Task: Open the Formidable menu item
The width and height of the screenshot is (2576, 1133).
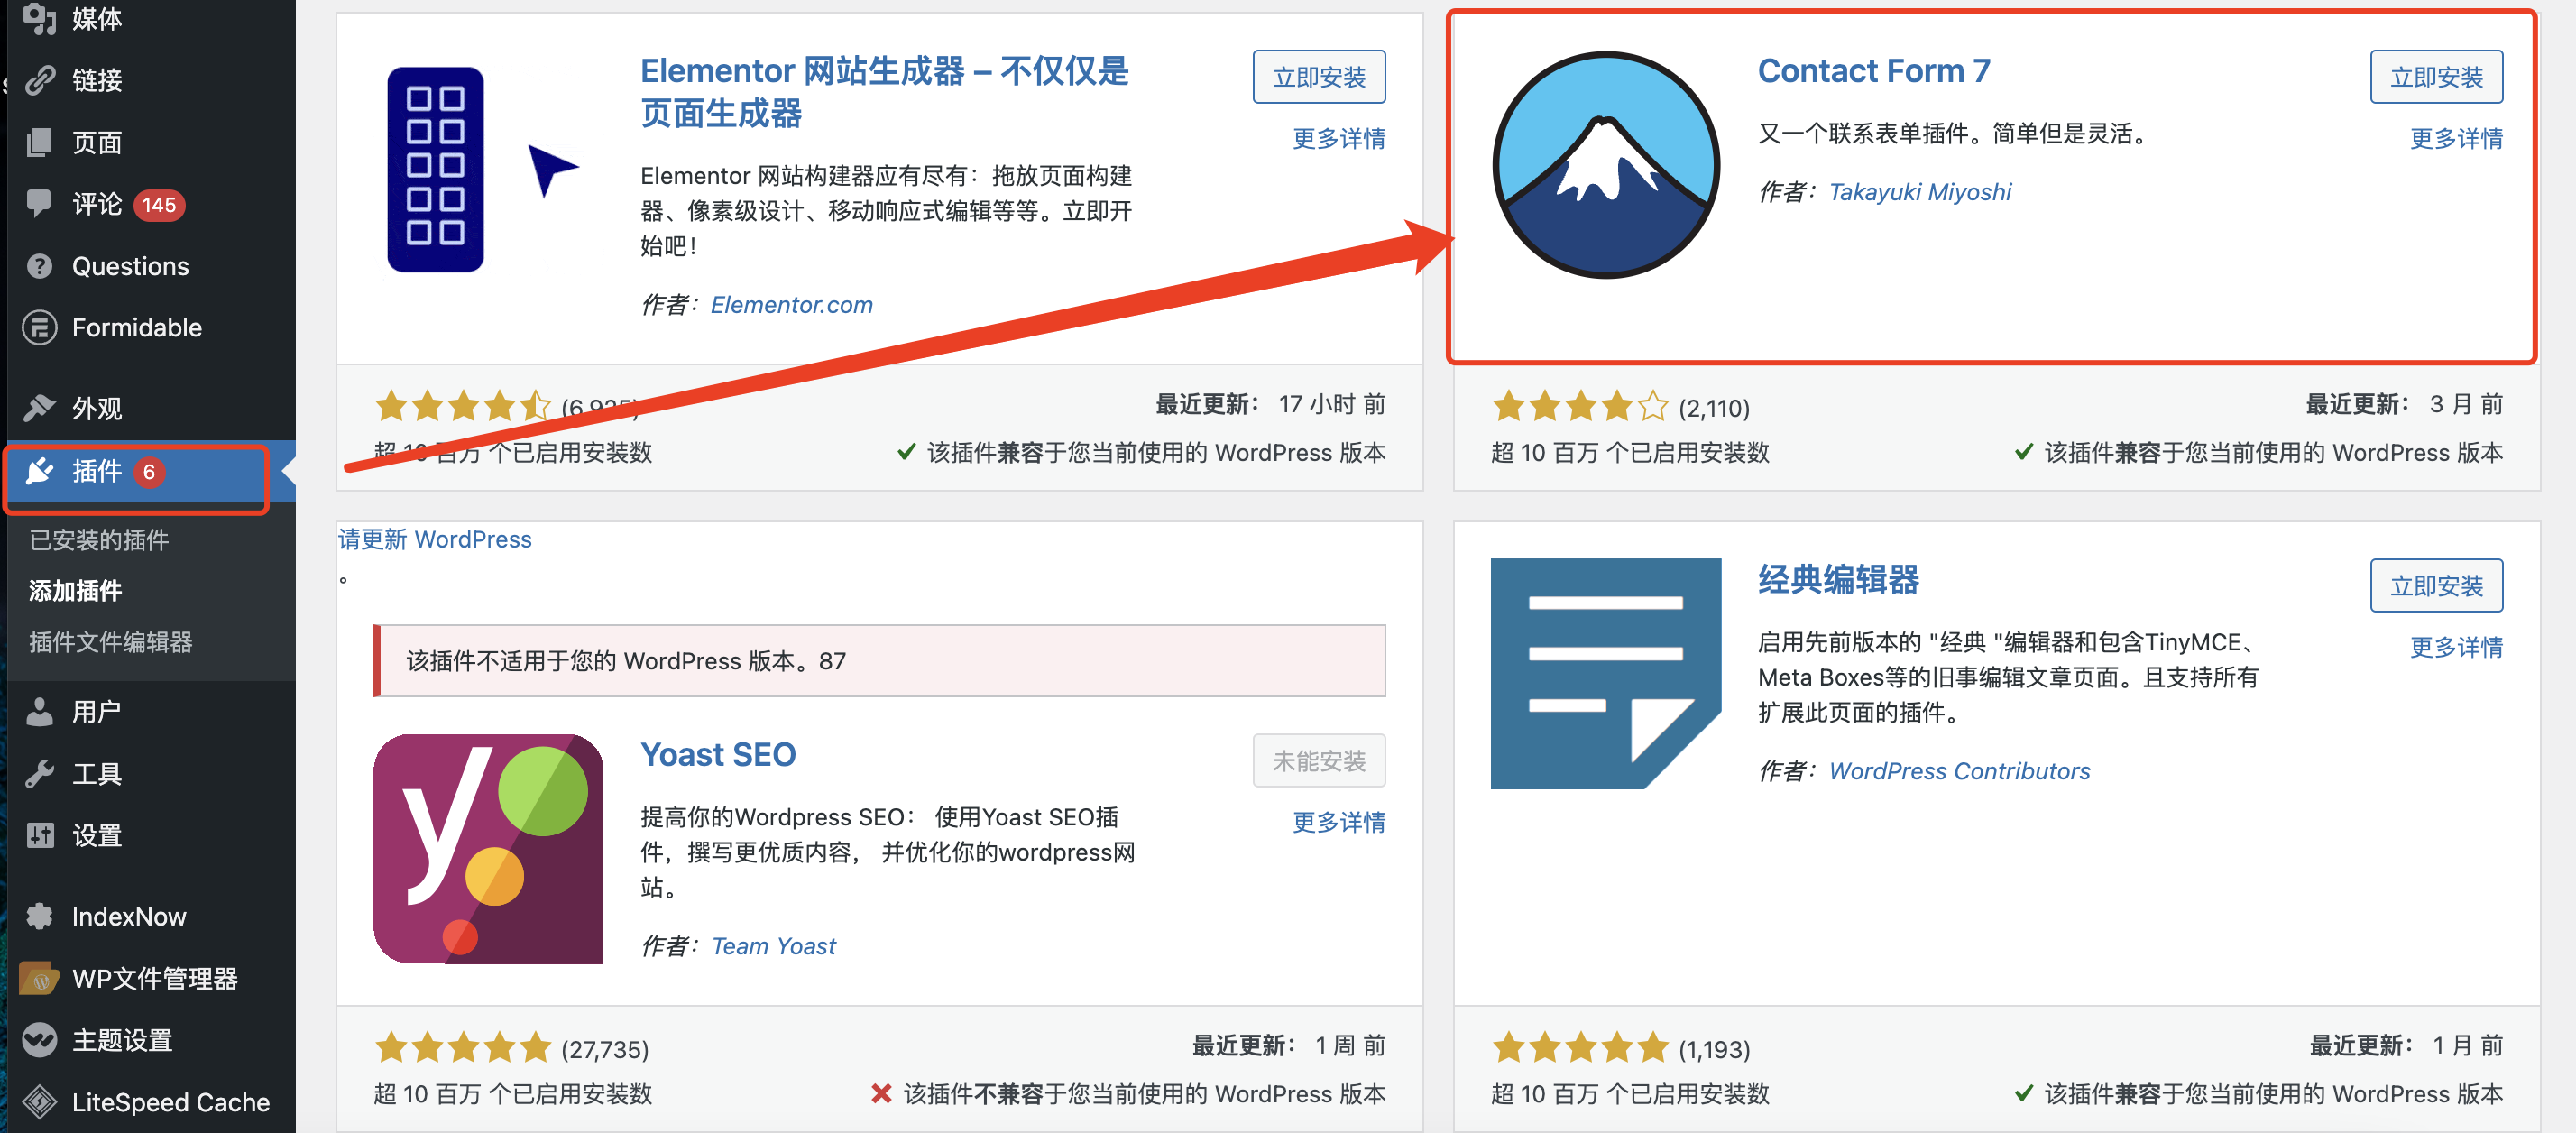Action: (137, 327)
